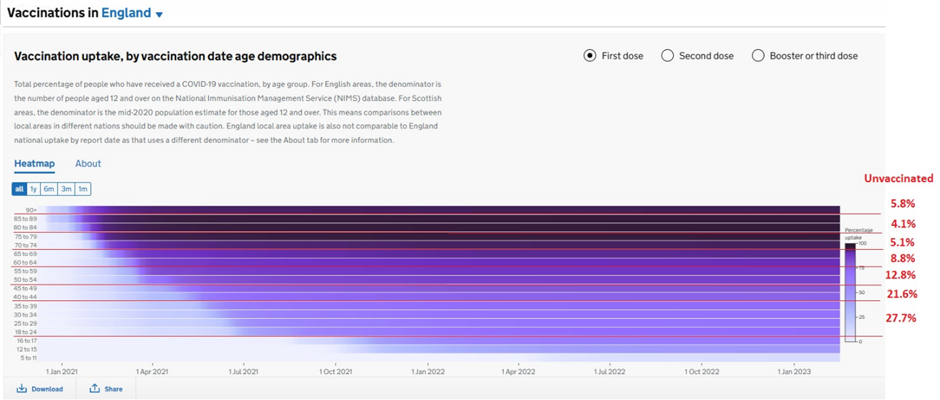Open the England area dropdown arrow

click(x=159, y=15)
